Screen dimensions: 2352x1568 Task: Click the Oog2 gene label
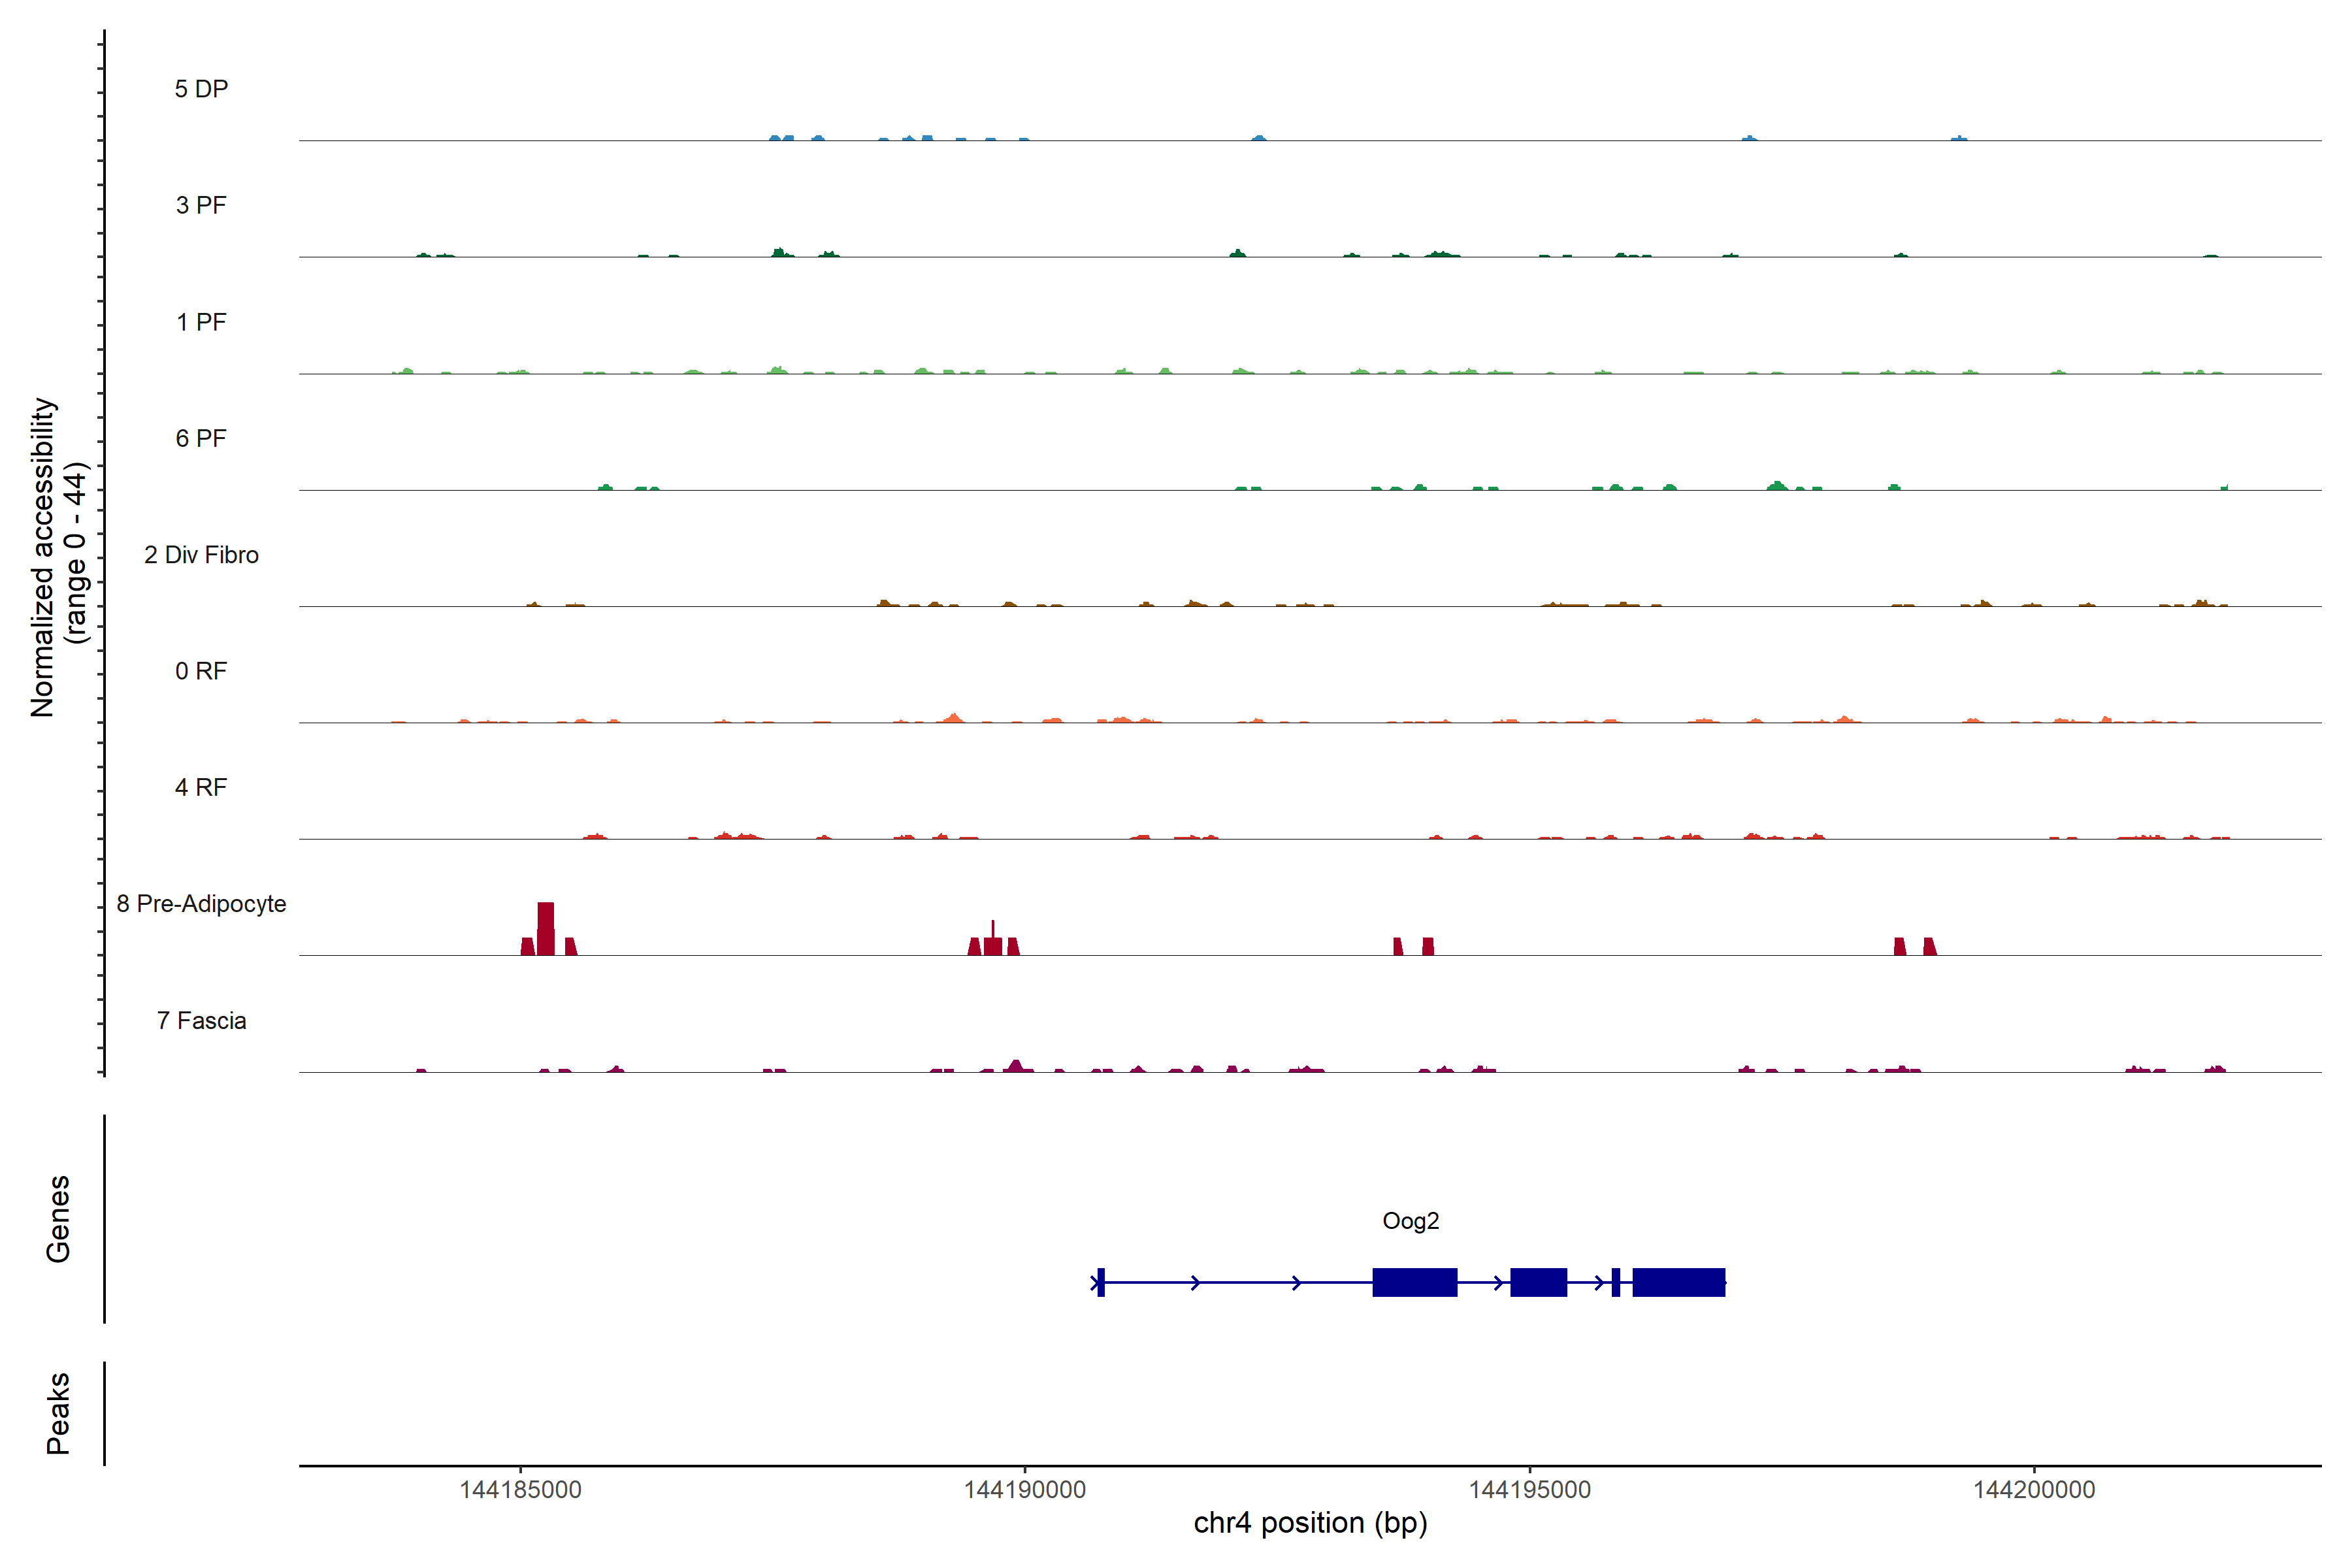(1410, 1221)
